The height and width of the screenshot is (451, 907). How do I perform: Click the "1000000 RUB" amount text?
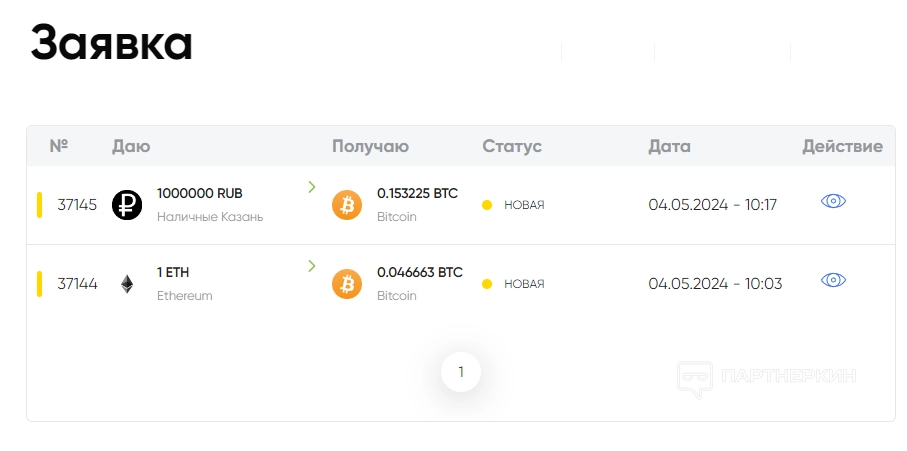click(200, 193)
